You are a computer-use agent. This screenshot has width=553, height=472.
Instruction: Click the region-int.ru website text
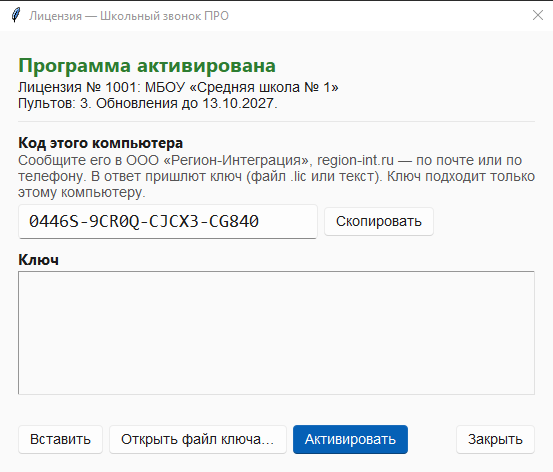[355, 160]
